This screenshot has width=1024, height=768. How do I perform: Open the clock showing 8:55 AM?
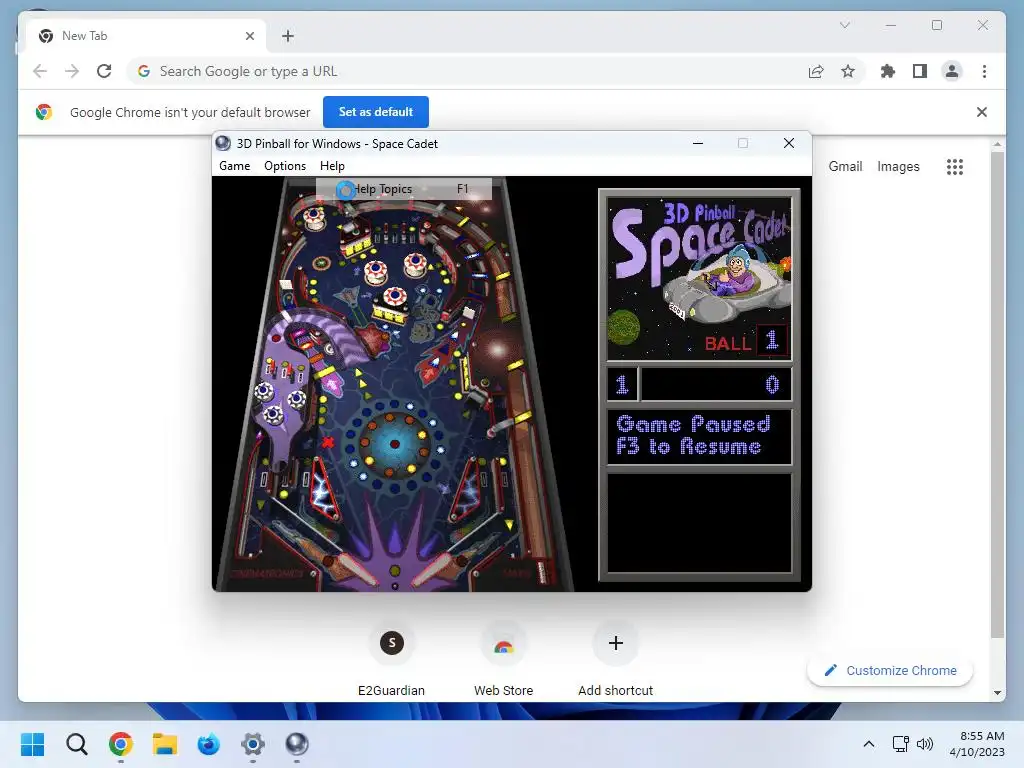coord(977,744)
